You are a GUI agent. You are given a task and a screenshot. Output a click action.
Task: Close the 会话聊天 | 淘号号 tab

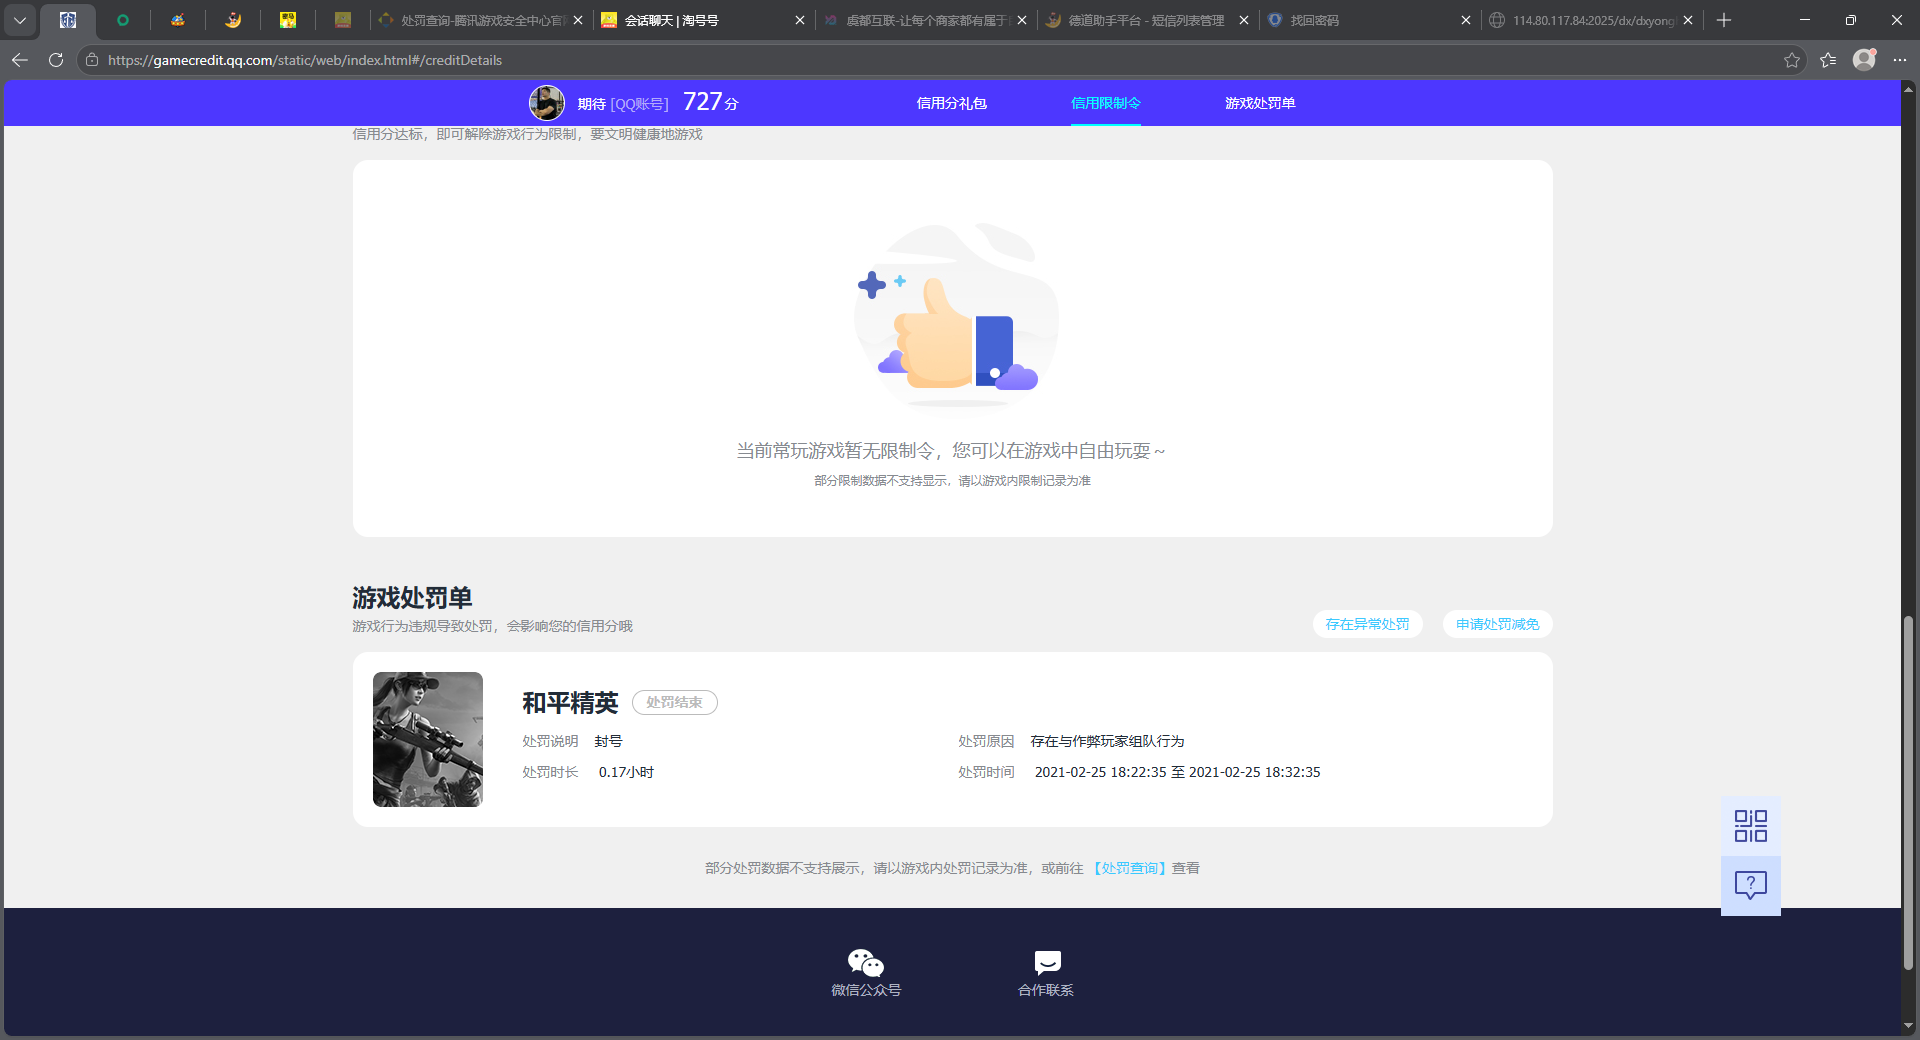tap(800, 20)
